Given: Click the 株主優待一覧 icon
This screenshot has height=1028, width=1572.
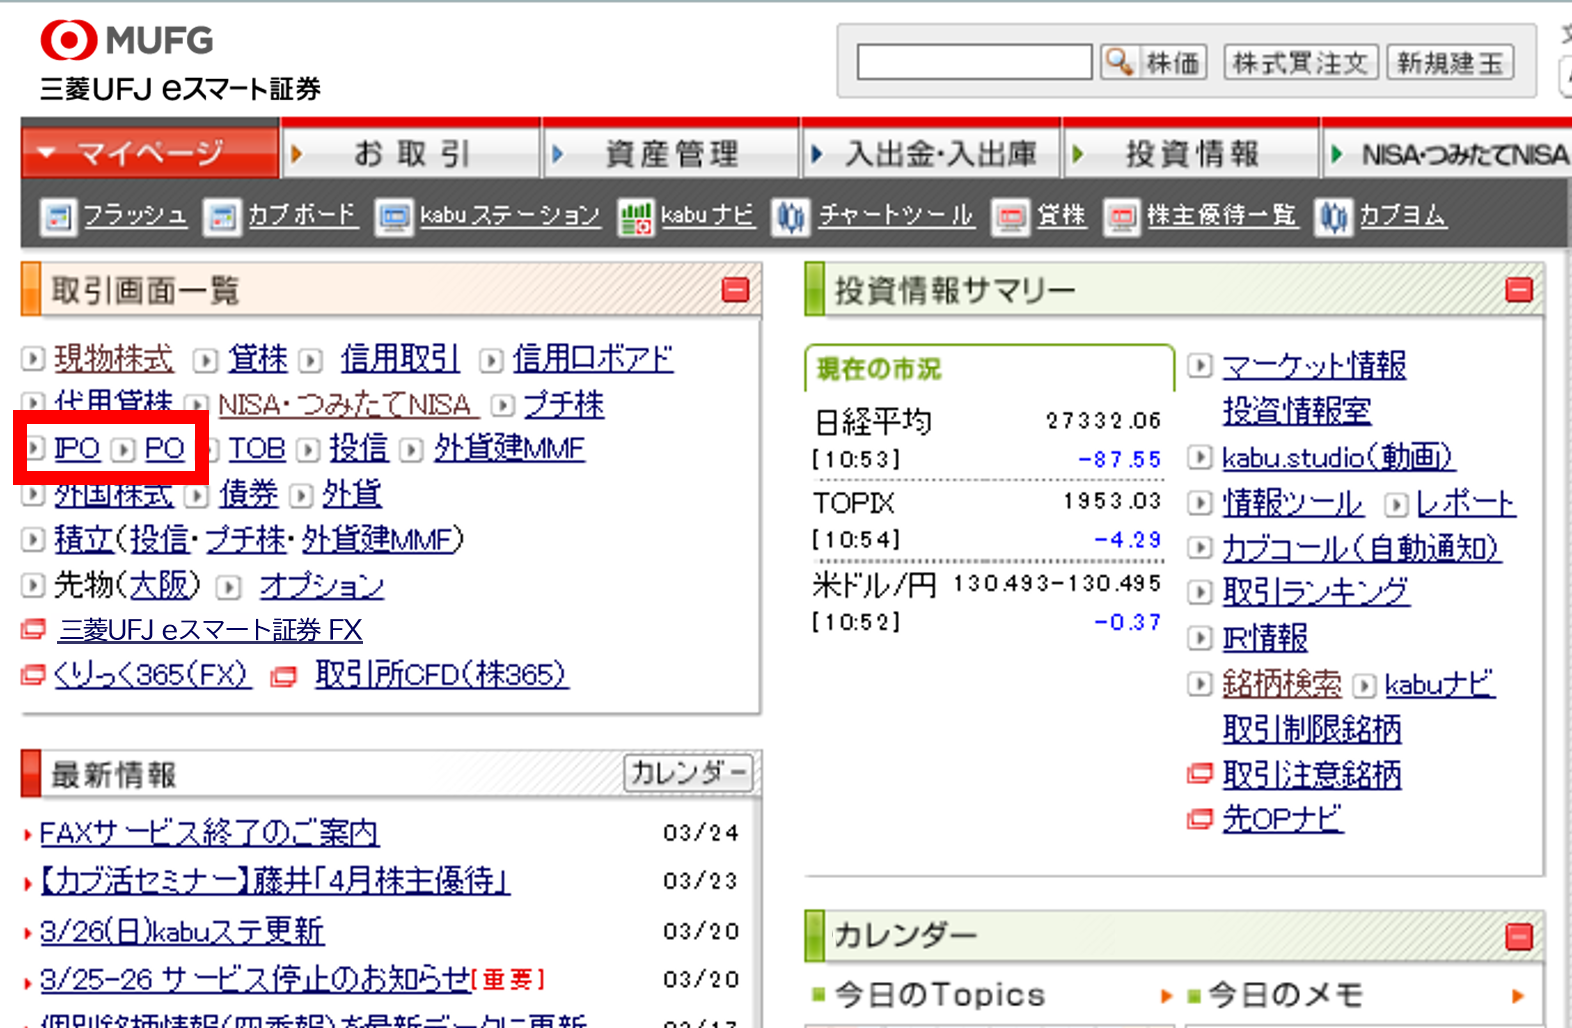Looking at the screenshot, I should click(1122, 216).
